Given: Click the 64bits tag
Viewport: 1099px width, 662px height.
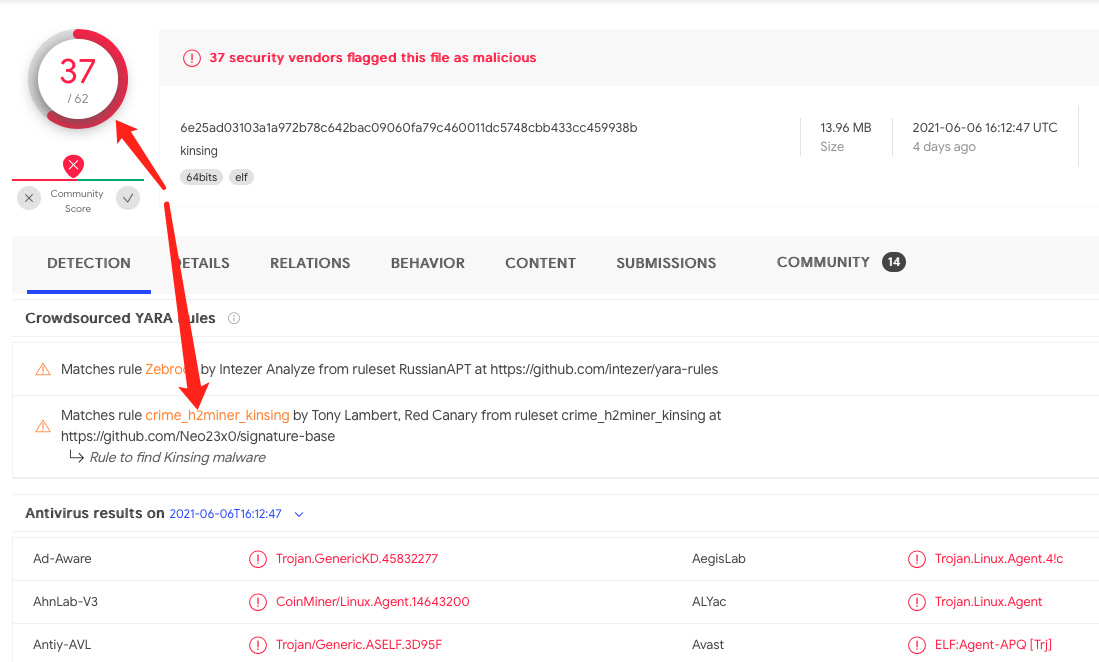Looking at the screenshot, I should coord(201,177).
